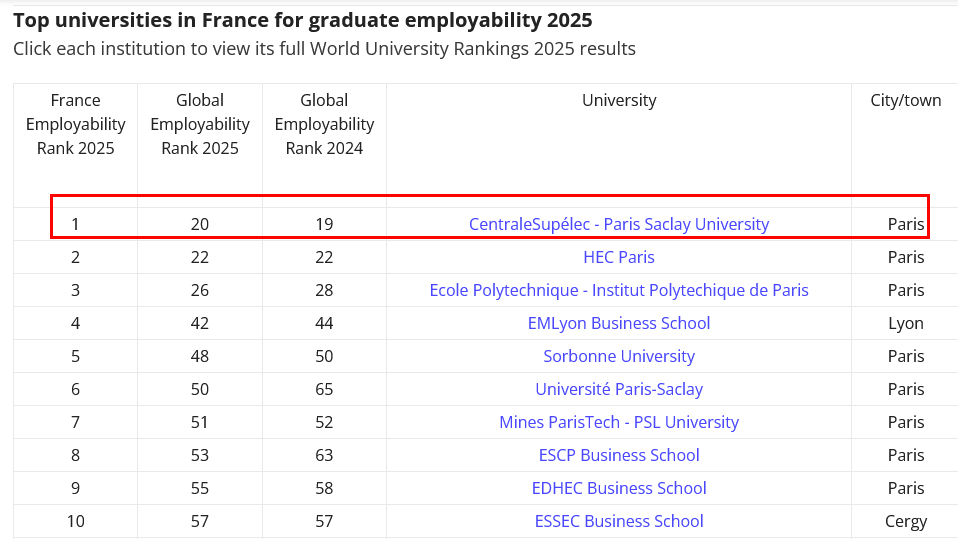
Task: Click the subtitle about World University Rankings results
Action: pyautogui.click(x=324, y=49)
